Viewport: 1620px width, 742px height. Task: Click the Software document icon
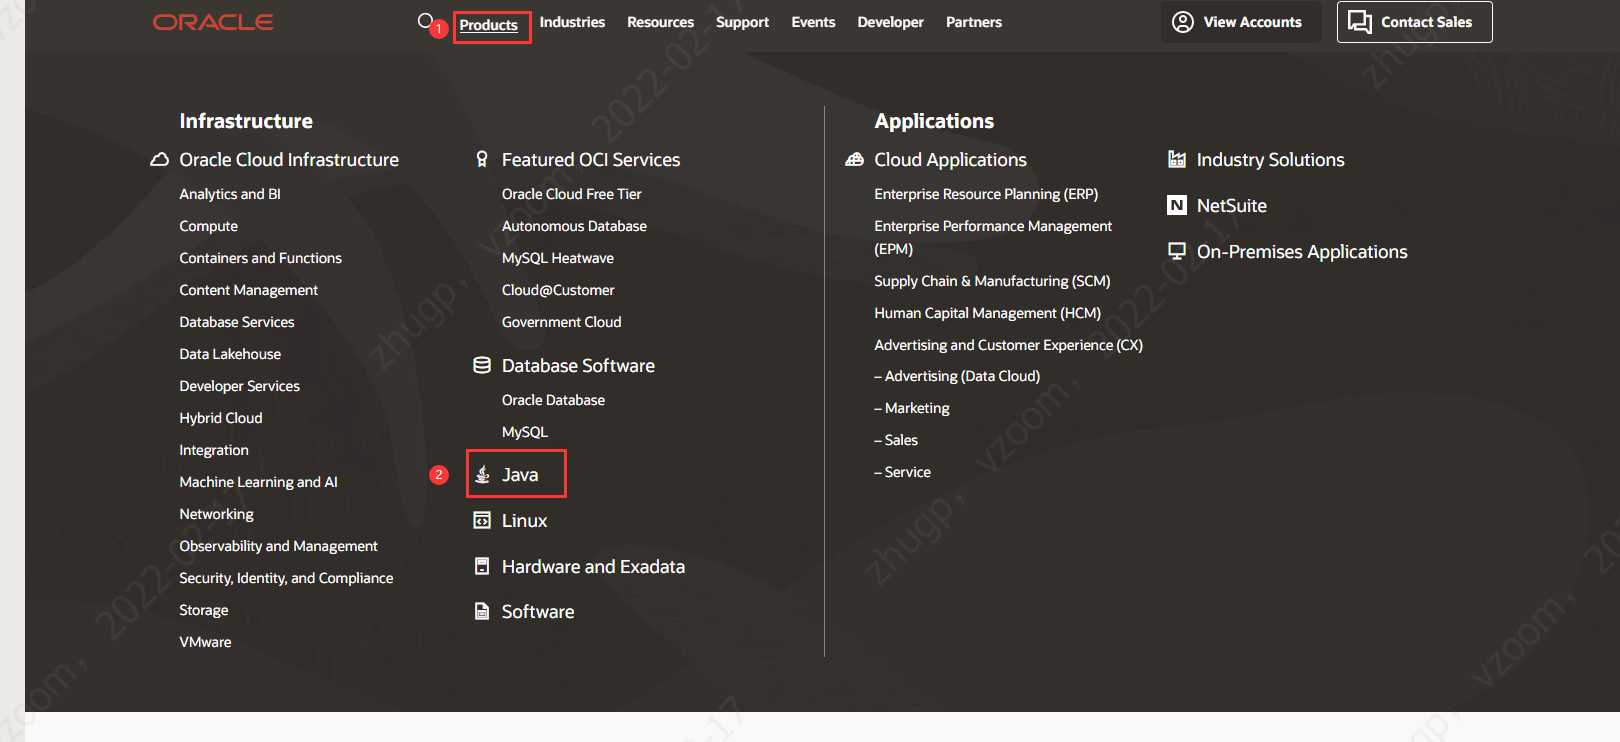point(482,612)
